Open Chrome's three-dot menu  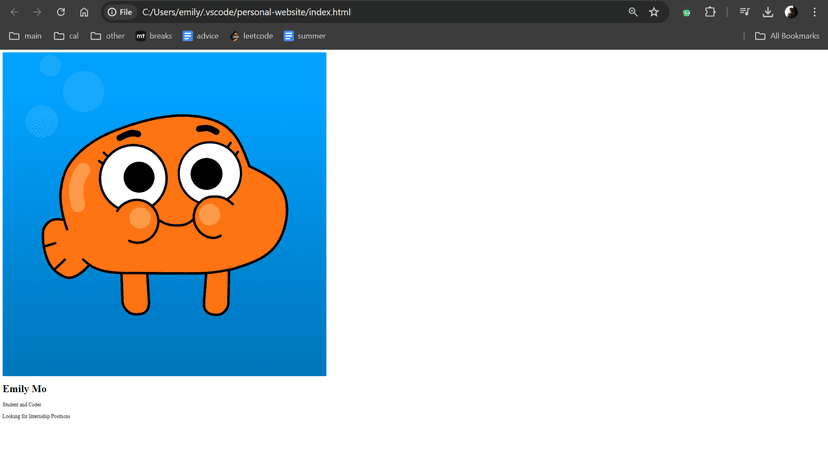(814, 12)
